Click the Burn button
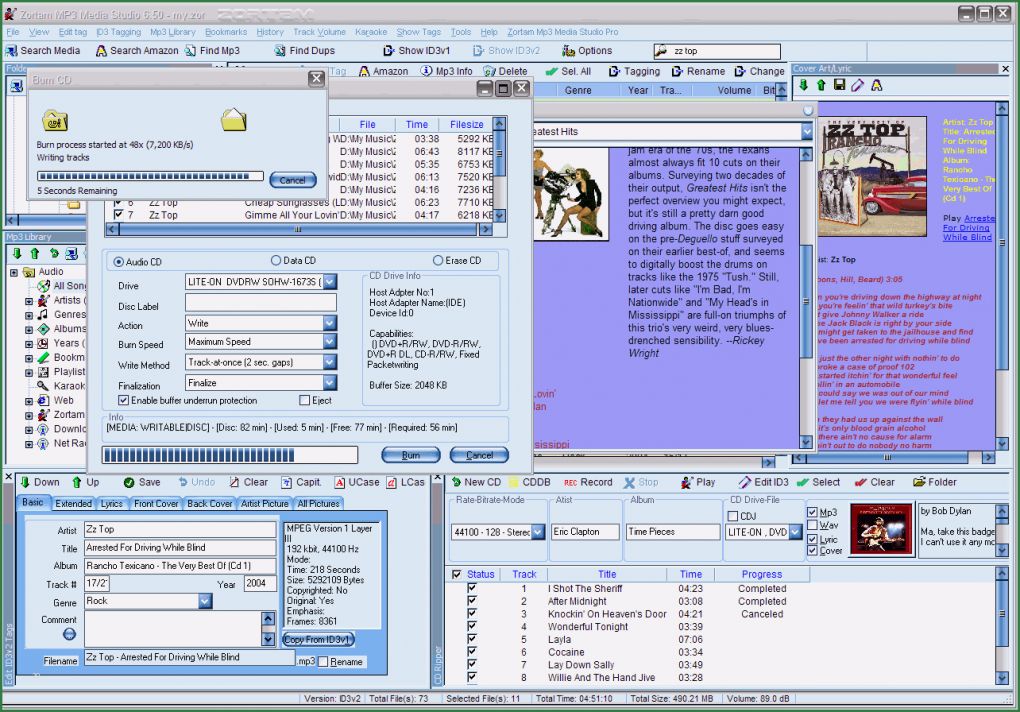This screenshot has height=712, width=1020. (x=413, y=455)
